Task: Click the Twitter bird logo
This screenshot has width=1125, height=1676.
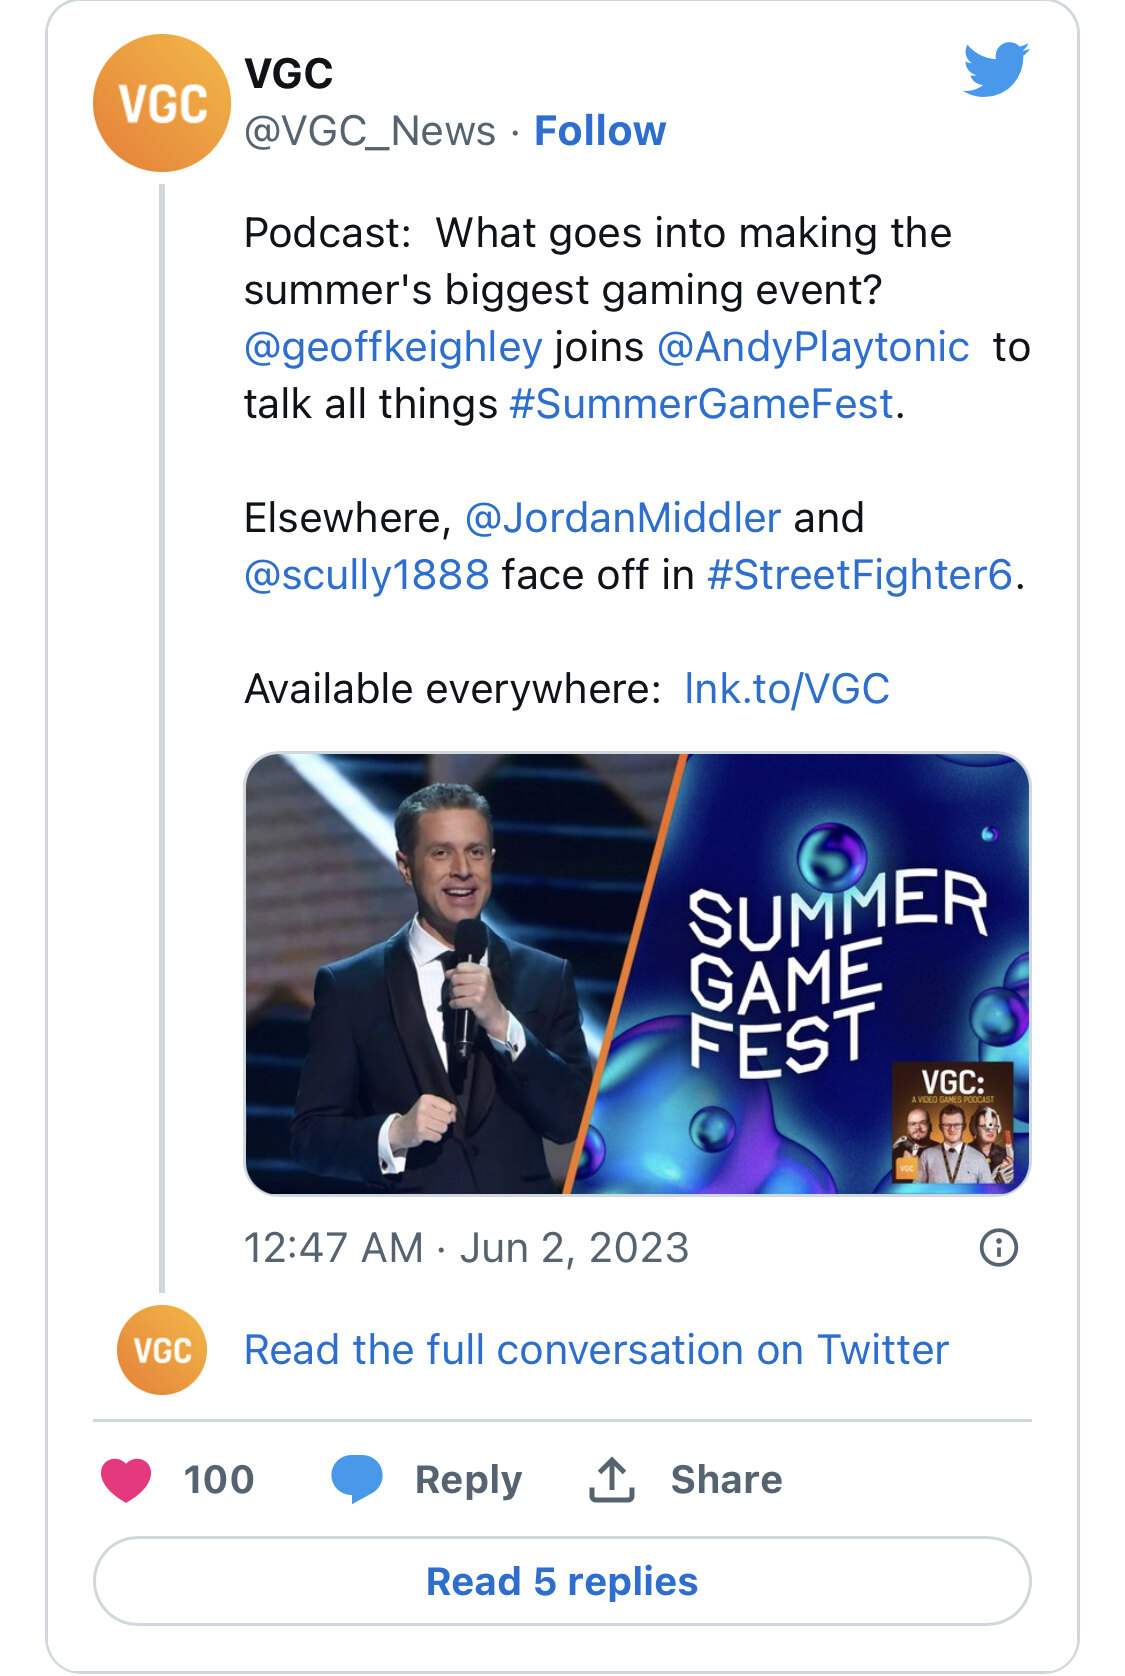Action: (996, 69)
